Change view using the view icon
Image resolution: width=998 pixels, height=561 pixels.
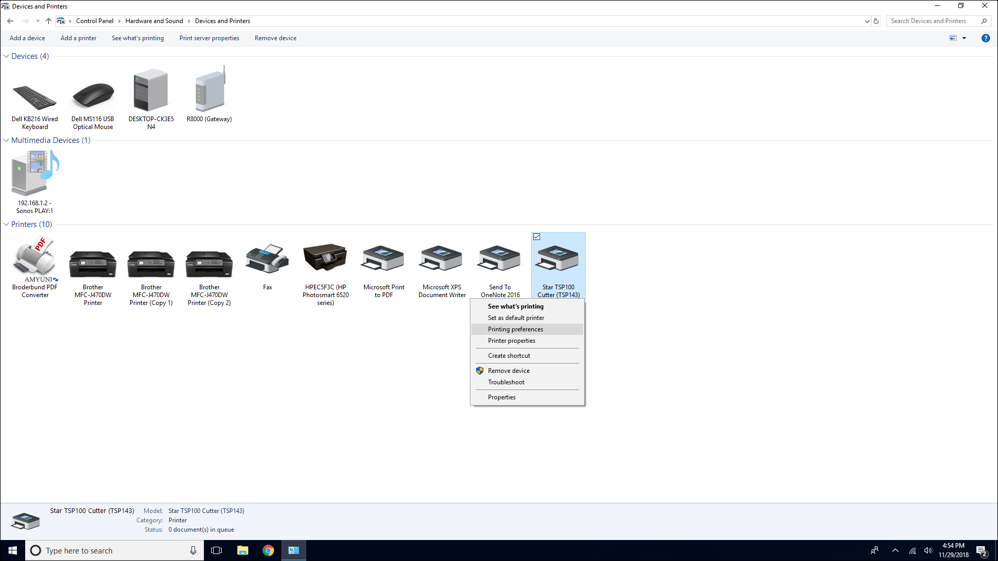tap(953, 38)
